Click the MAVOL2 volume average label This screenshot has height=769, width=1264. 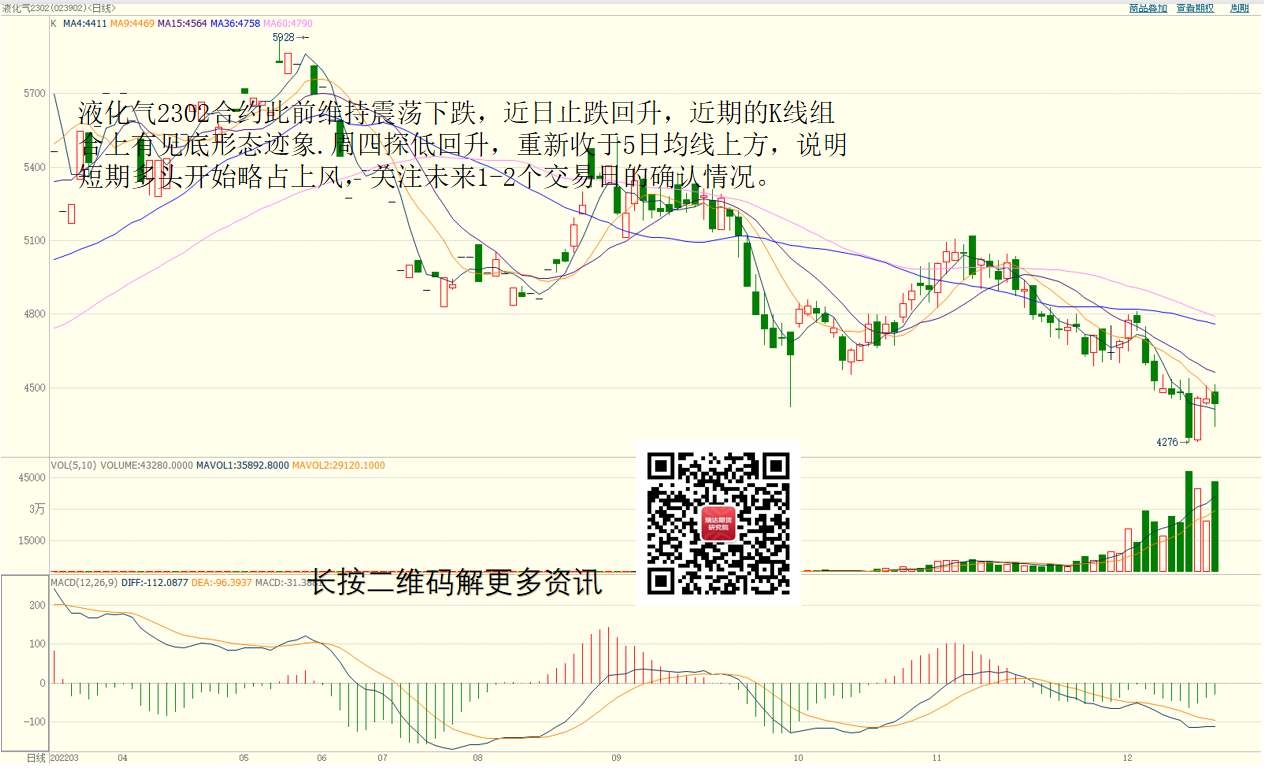pos(338,465)
